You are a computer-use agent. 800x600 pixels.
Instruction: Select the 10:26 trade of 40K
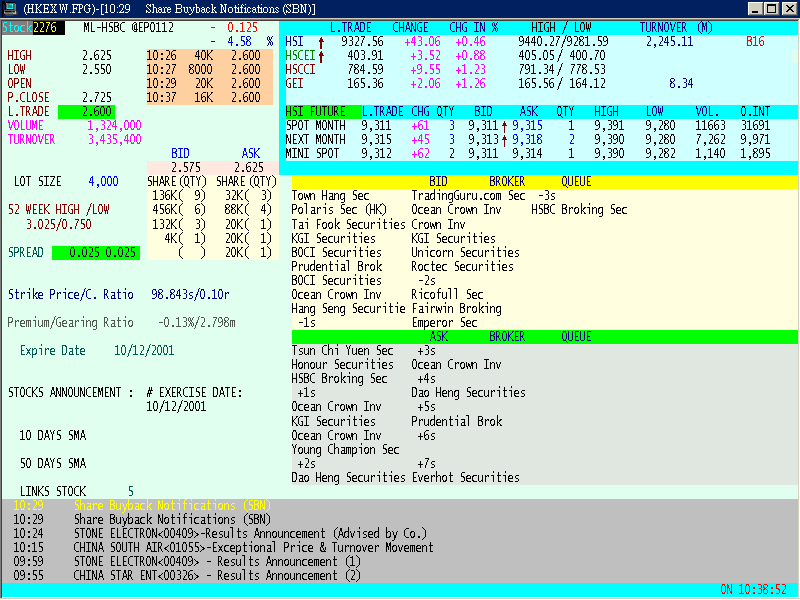[204, 55]
